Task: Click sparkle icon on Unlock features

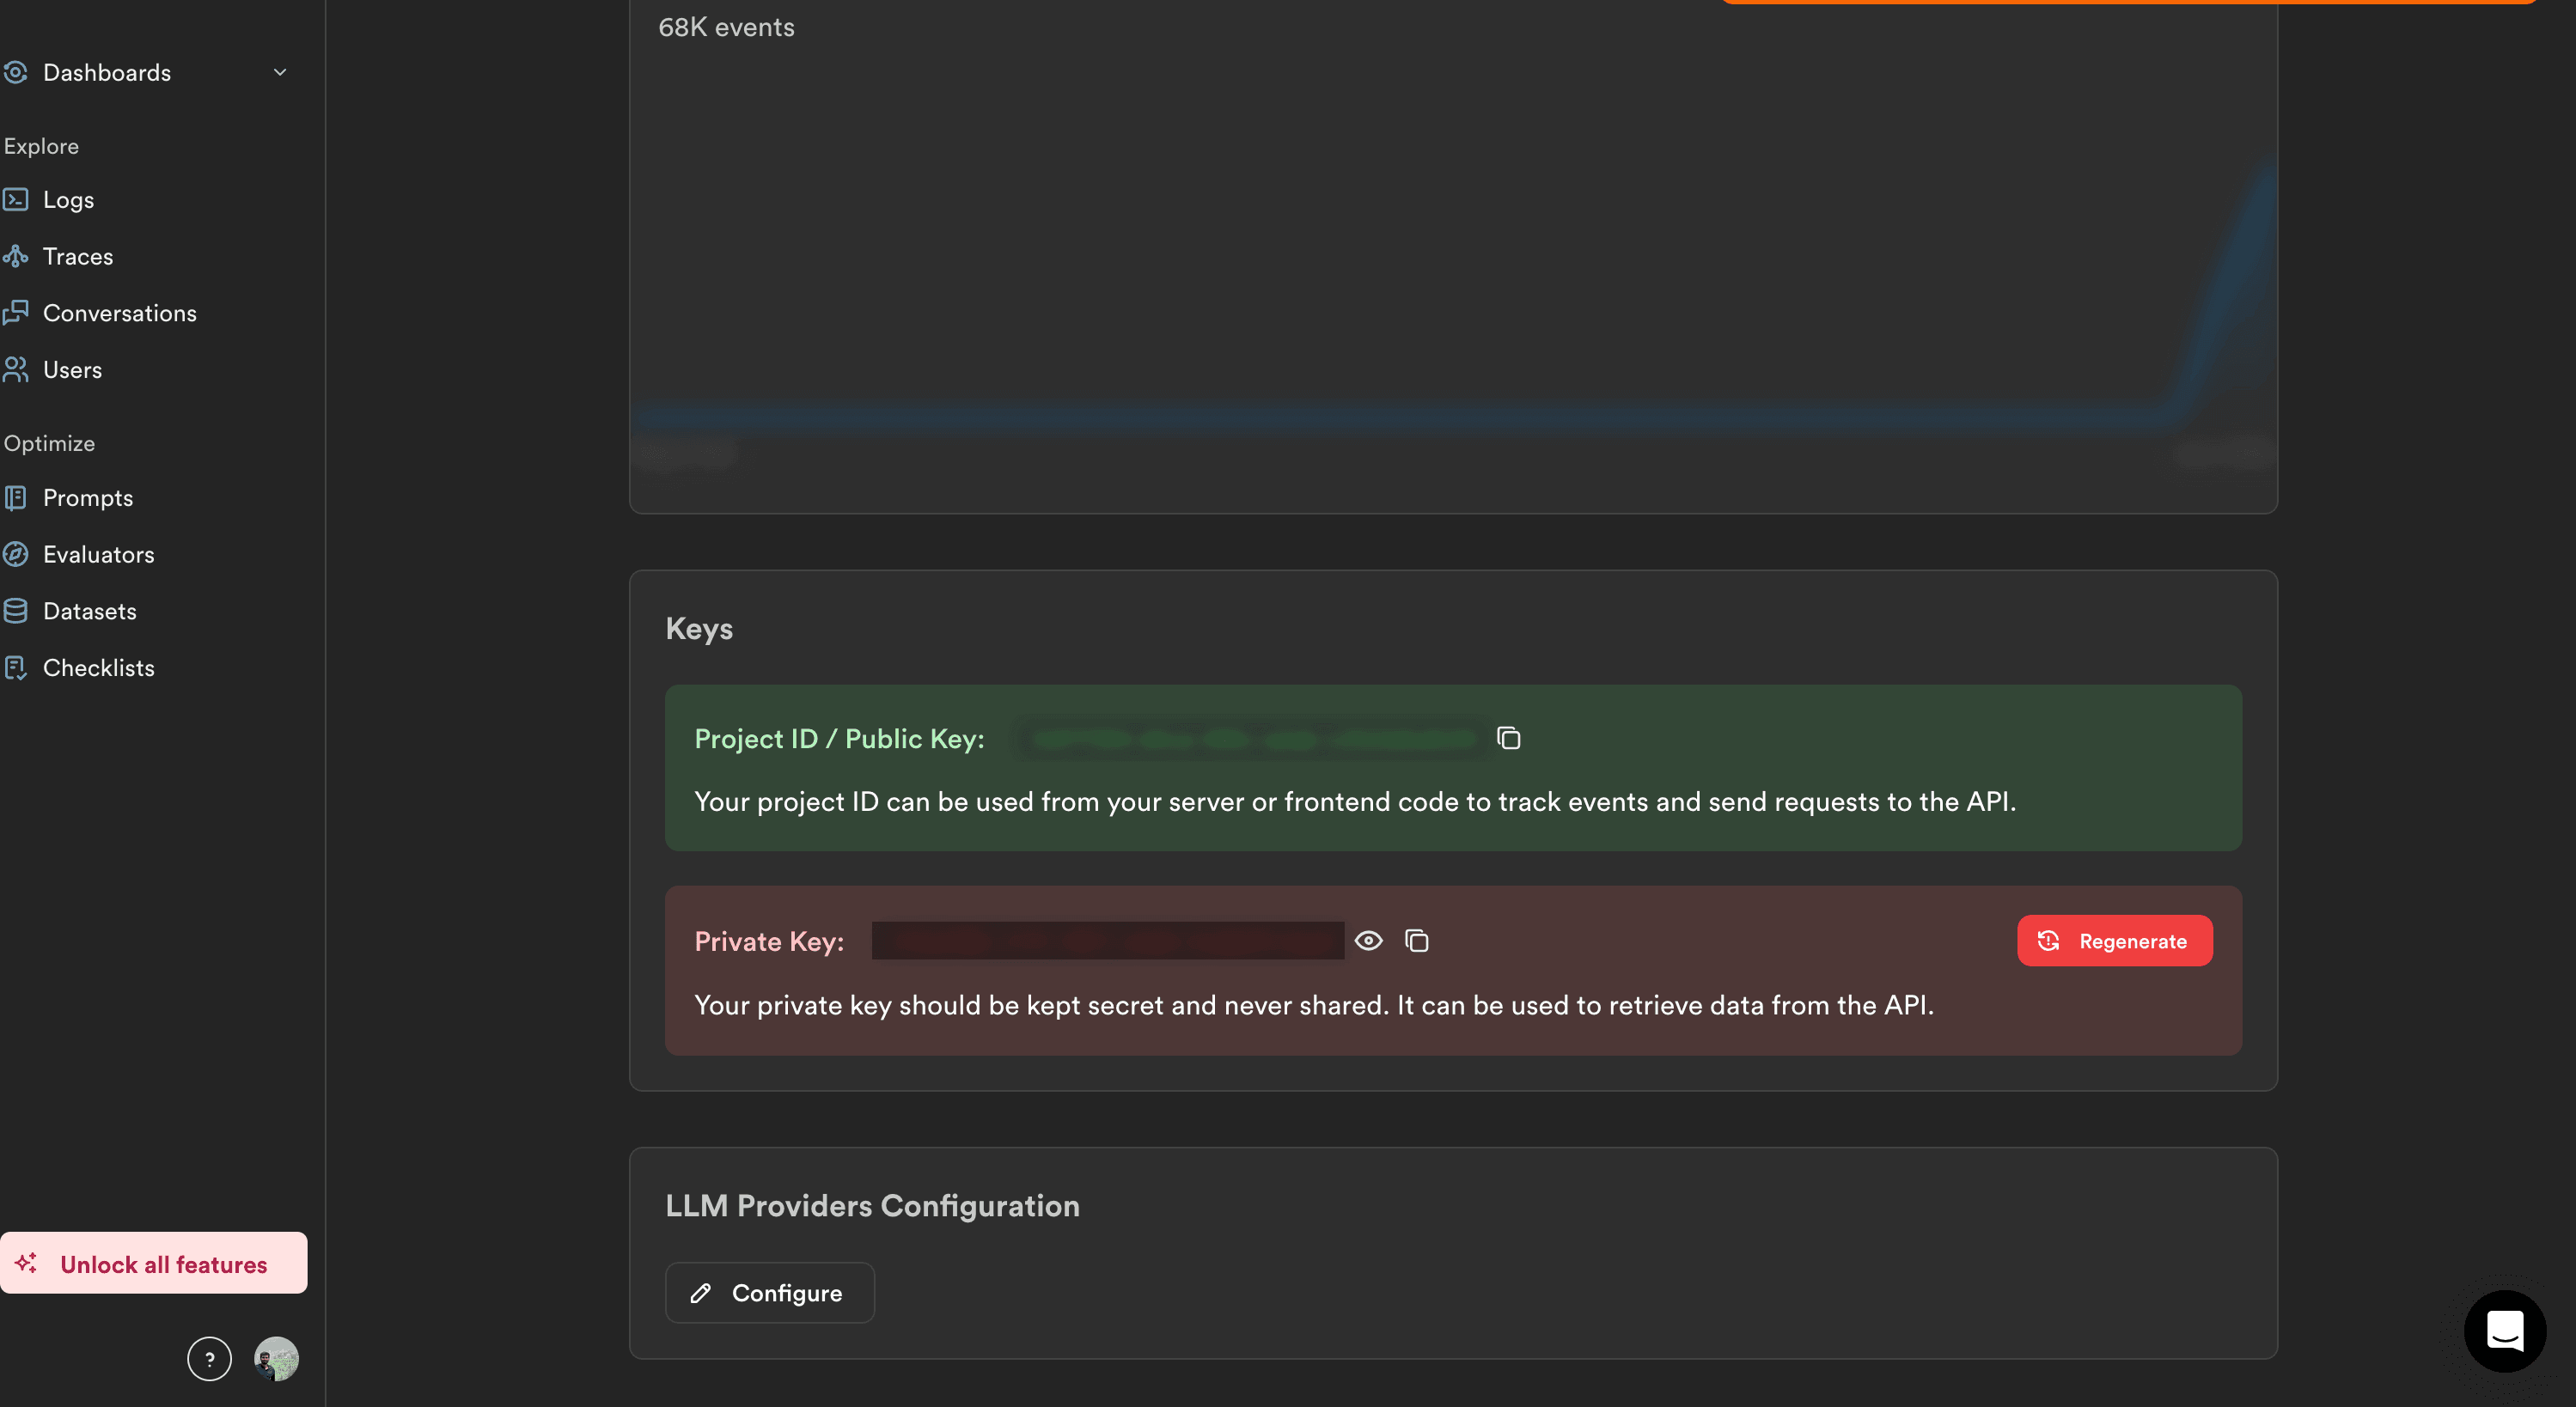Action: coord(26,1263)
